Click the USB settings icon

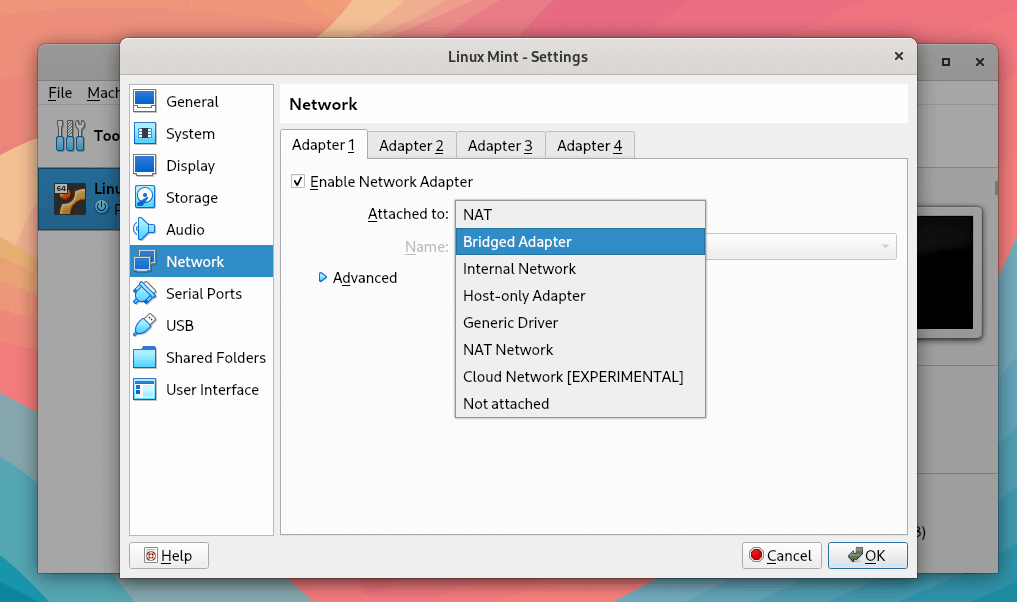click(x=145, y=326)
